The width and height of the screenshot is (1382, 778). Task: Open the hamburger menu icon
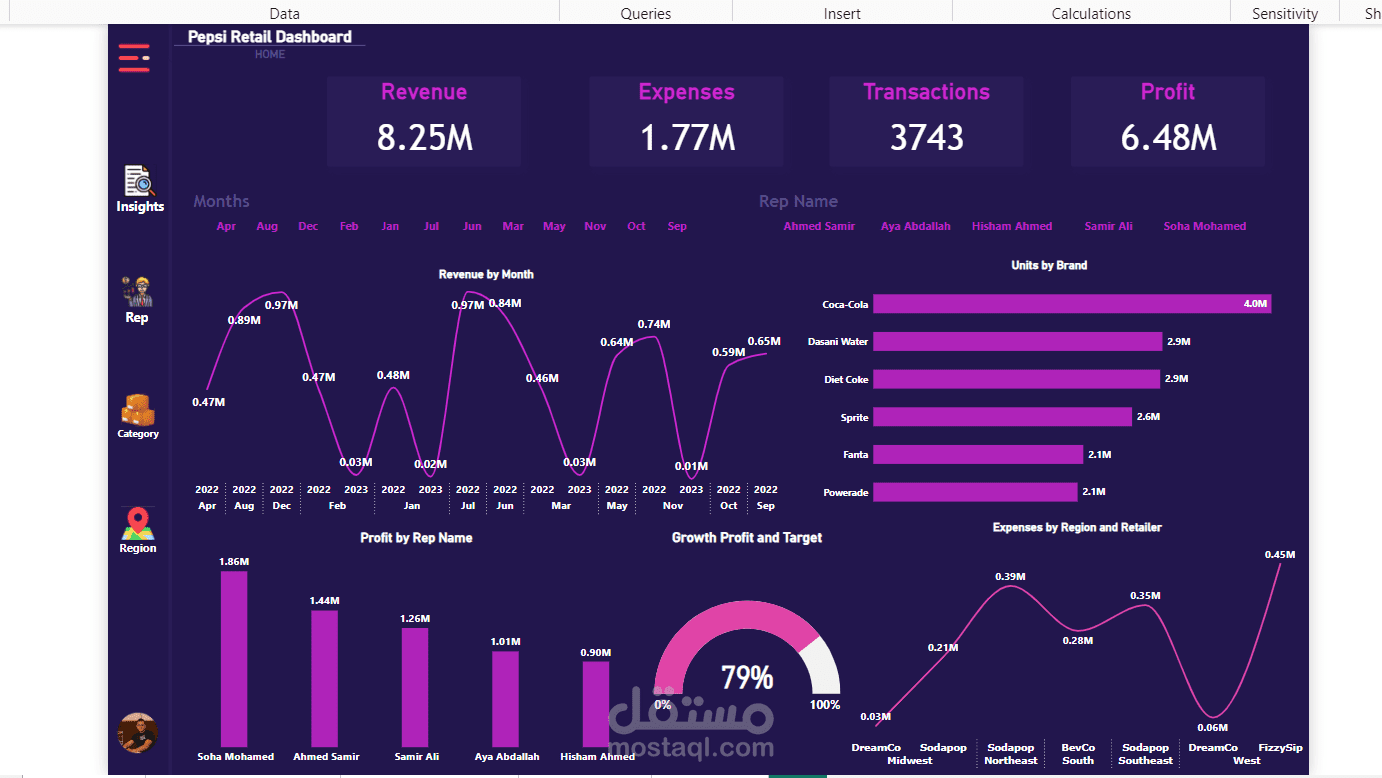(134, 58)
